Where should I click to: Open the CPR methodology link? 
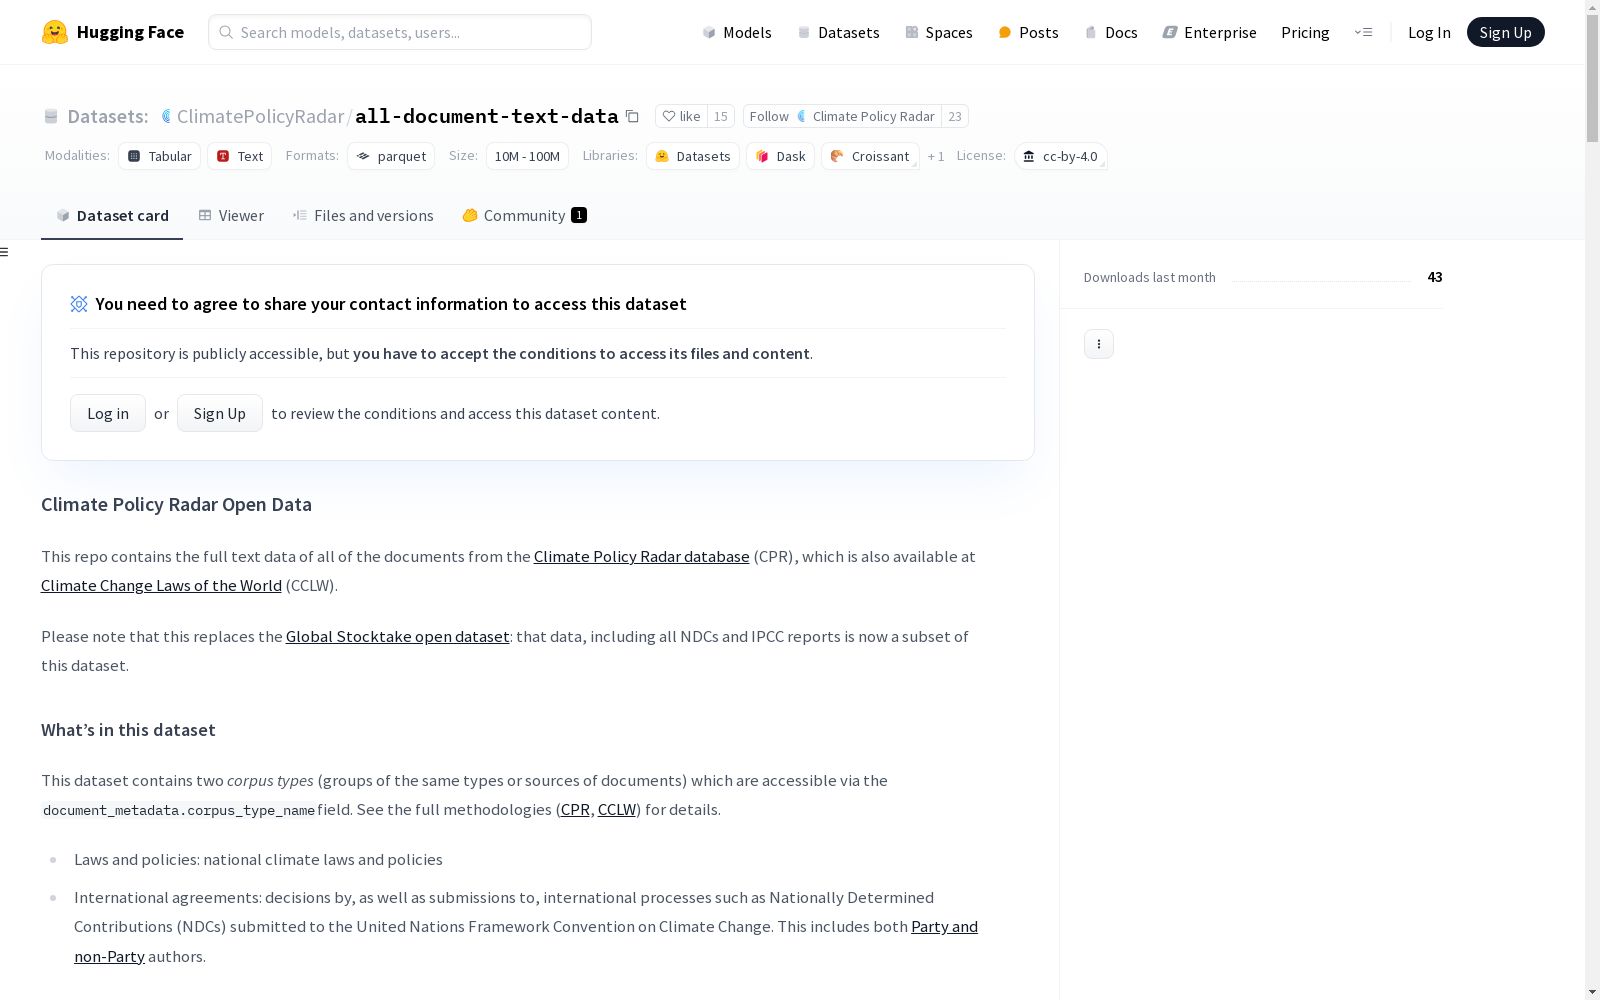click(575, 809)
